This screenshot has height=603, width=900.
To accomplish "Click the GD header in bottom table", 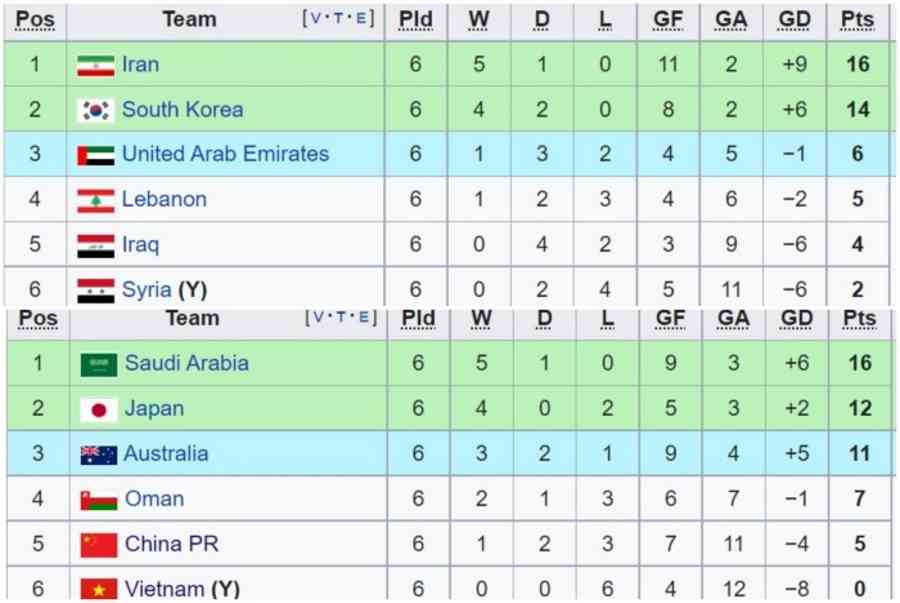I will click(796, 318).
